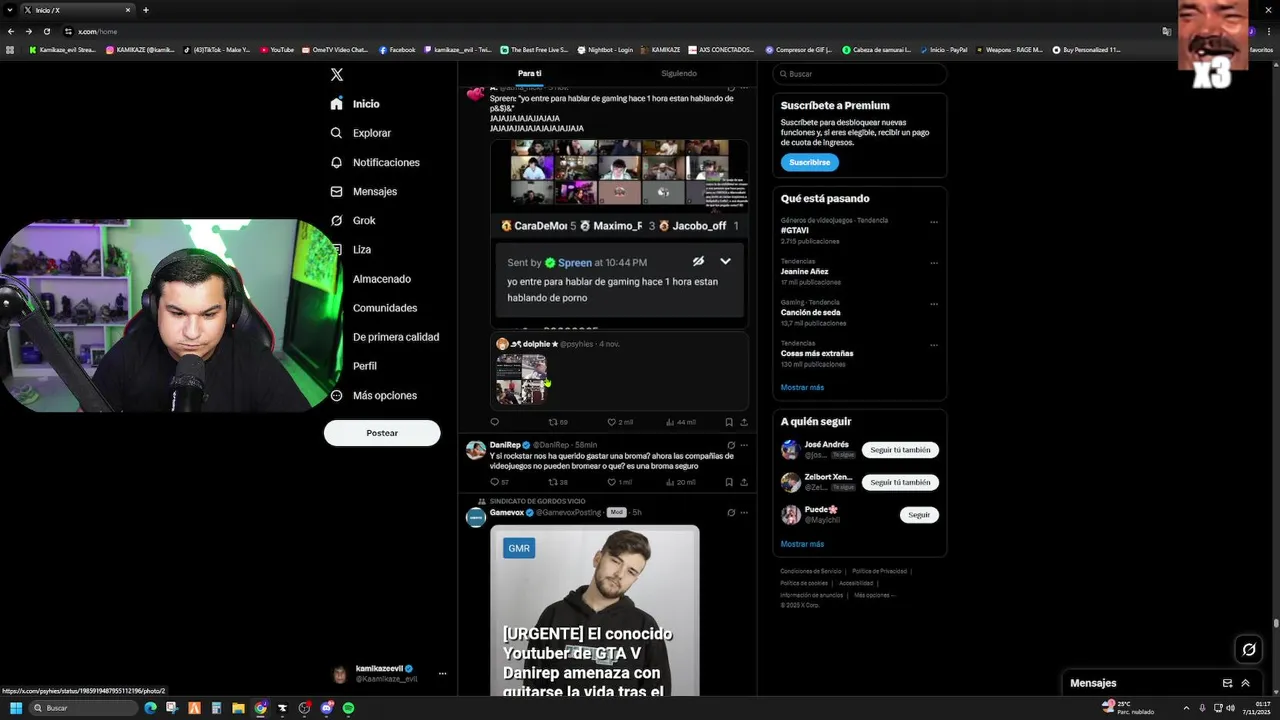Viewport: 1280px width, 720px height.
Task: Click Grok icon on Gamevox post
Action: point(731,512)
